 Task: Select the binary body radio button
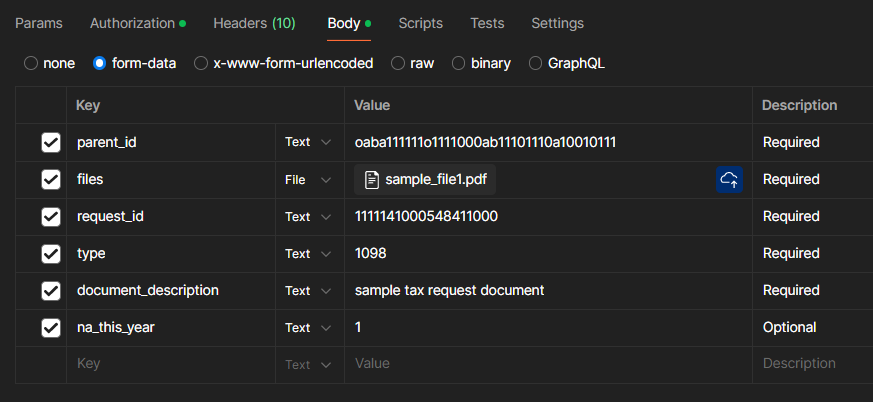click(458, 63)
